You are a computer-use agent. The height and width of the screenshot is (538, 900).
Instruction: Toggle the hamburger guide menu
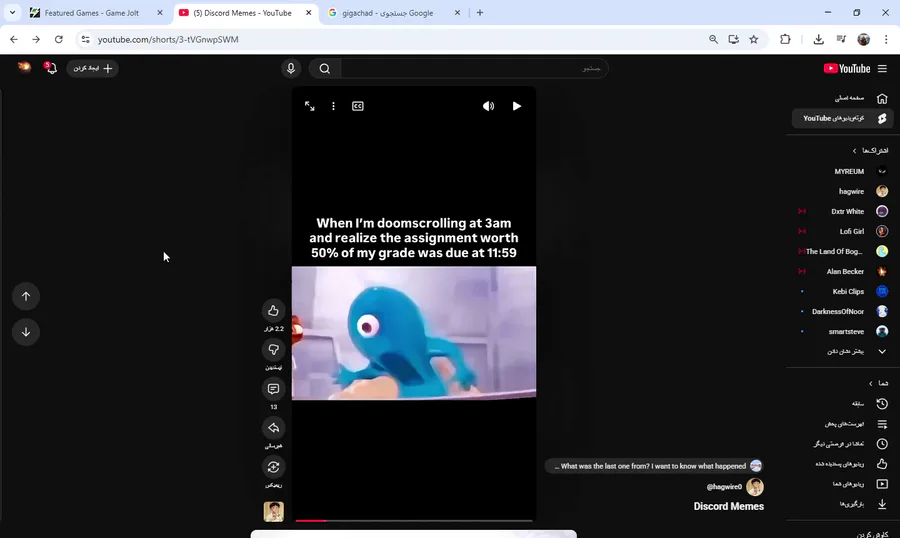pos(882,68)
